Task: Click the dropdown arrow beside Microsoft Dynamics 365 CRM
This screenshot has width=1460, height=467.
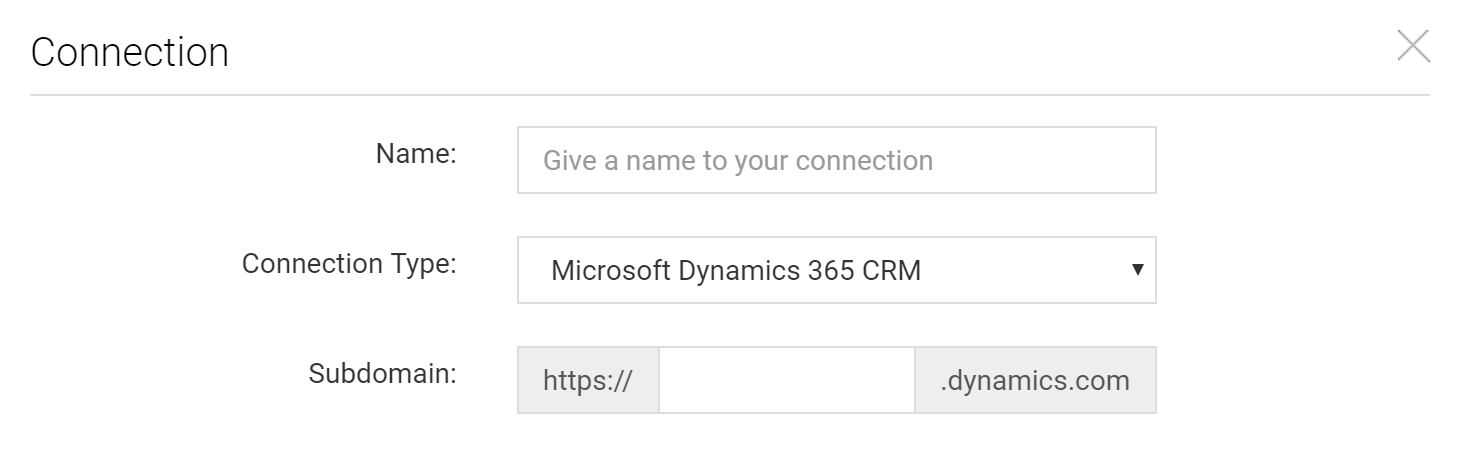Action: pos(1137,270)
